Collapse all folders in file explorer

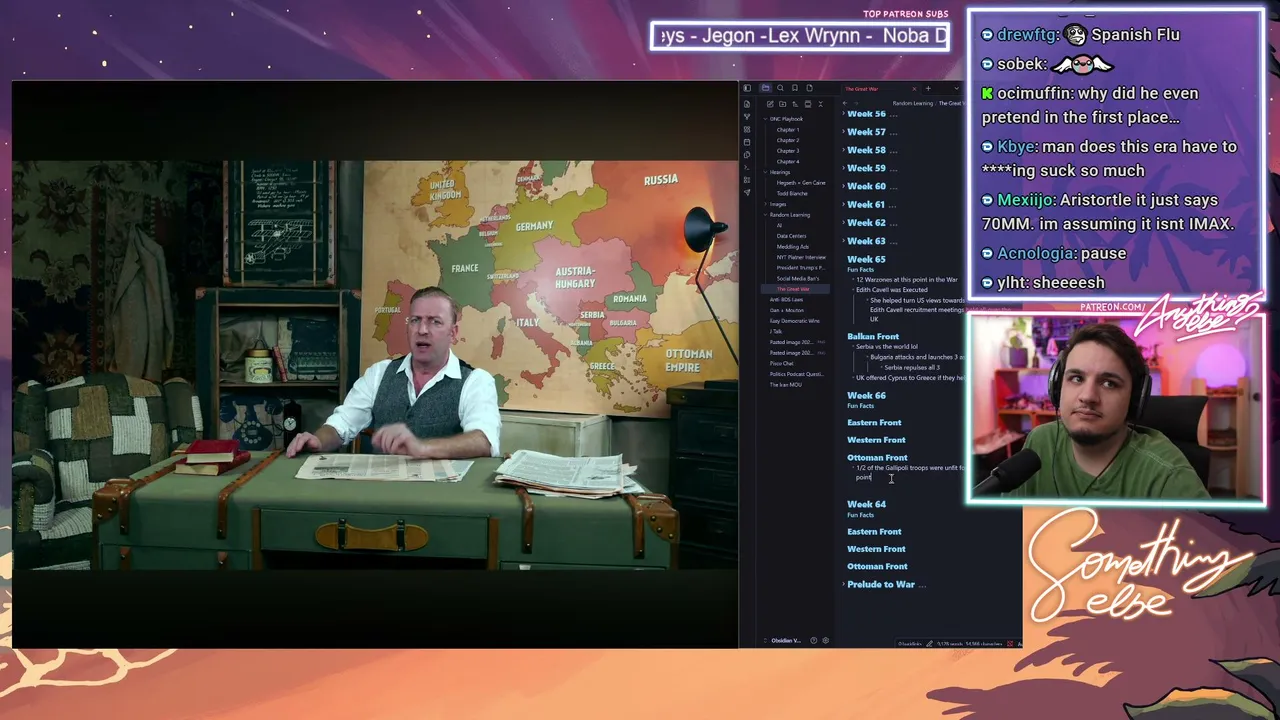pos(808,104)
